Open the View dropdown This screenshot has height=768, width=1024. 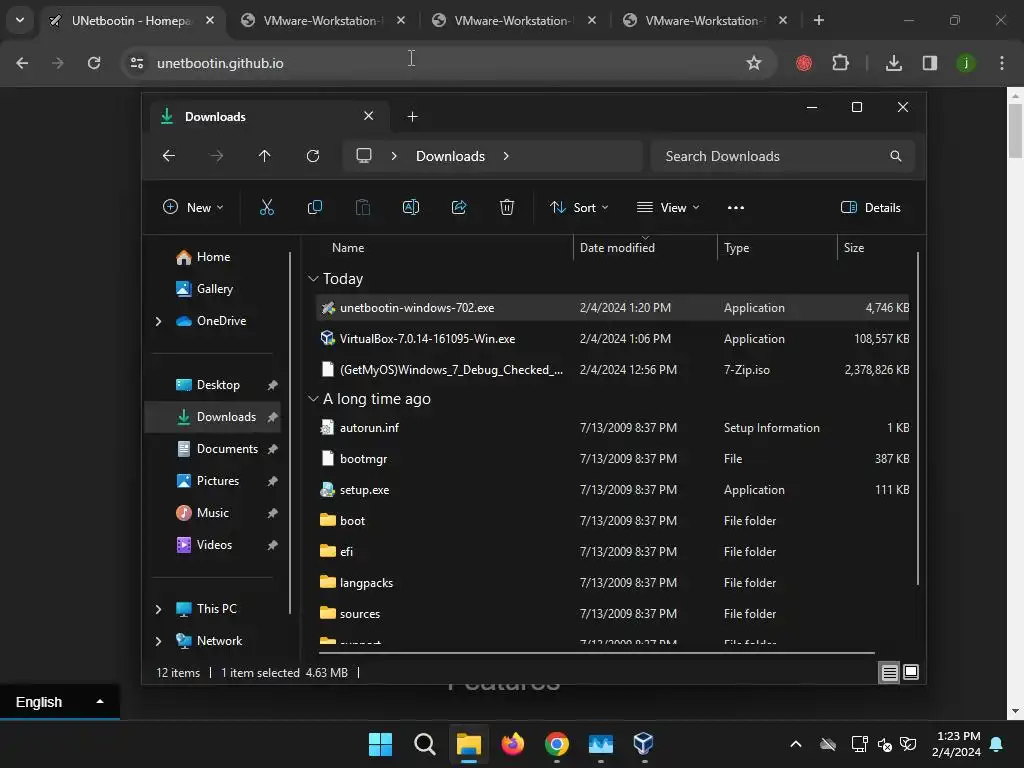668,208
